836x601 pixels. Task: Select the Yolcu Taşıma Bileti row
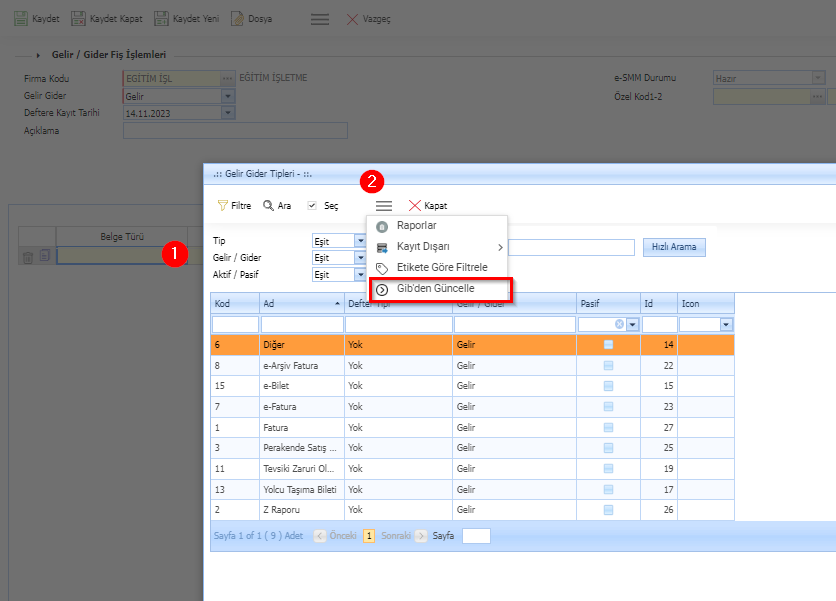pyautogui.click(x=472, y=489)
